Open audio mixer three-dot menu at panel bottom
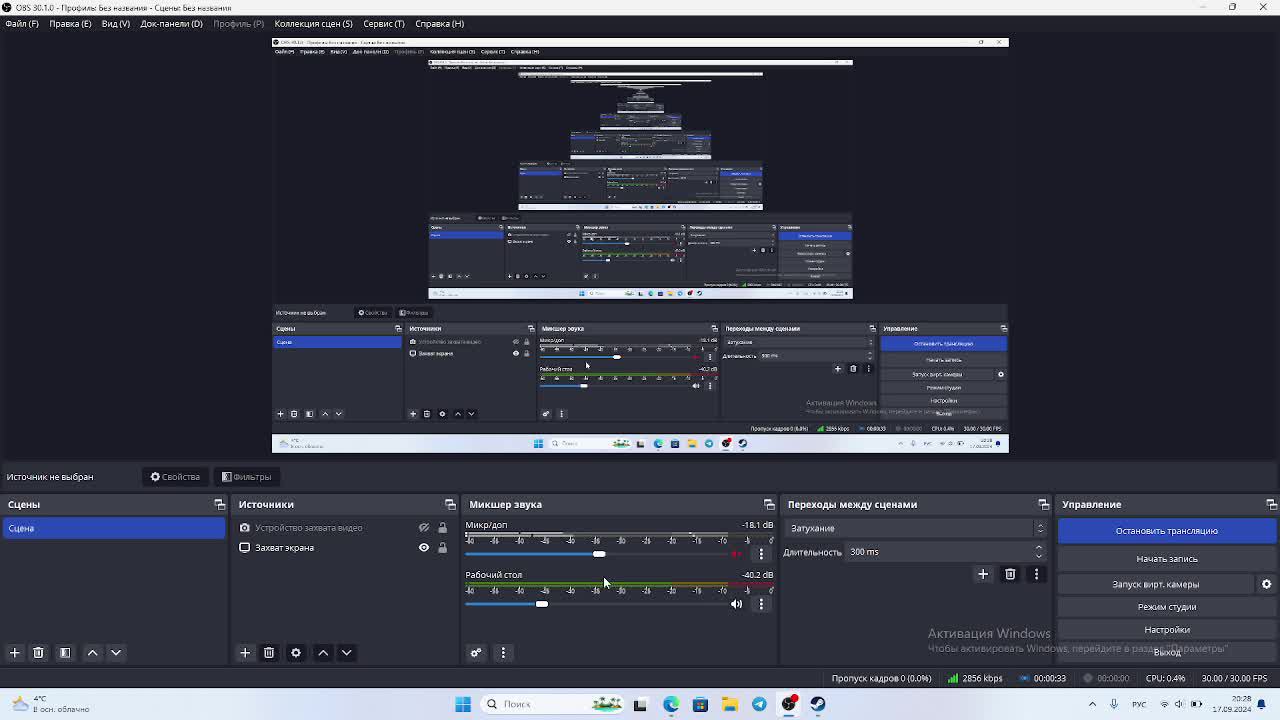 pos(503,653)
